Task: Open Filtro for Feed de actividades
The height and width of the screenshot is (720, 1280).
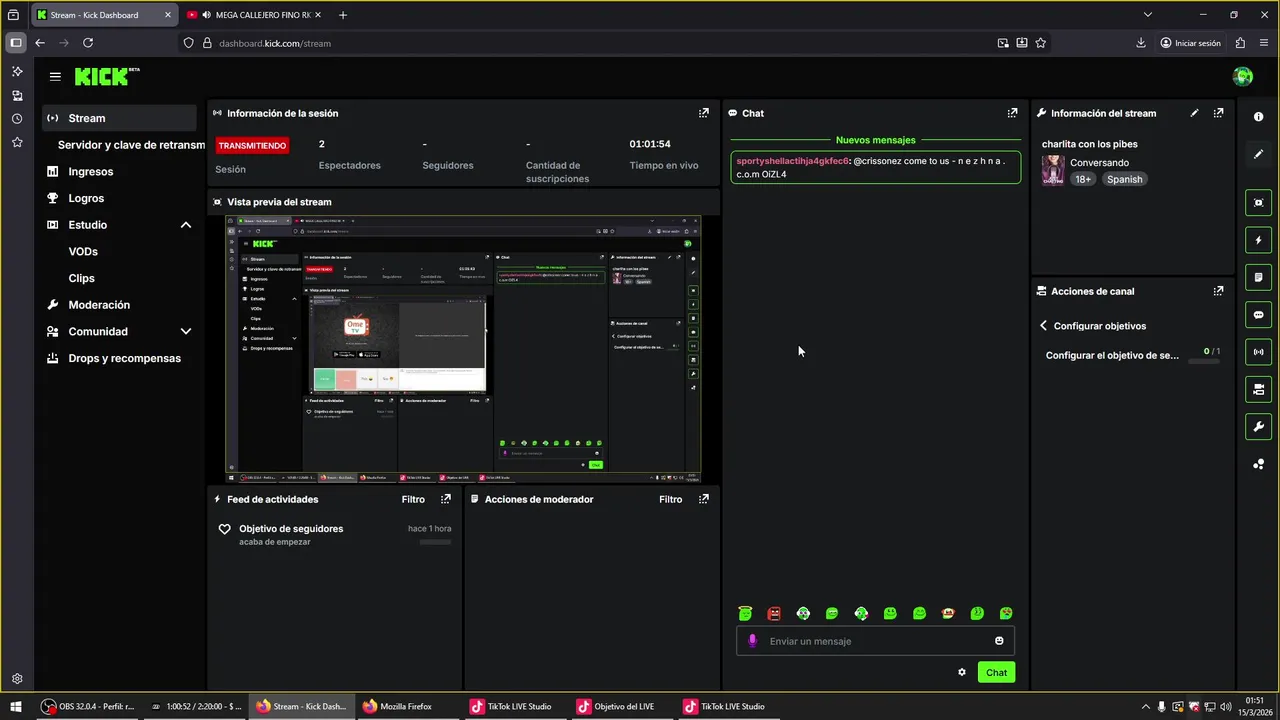Action: [413, 499]
